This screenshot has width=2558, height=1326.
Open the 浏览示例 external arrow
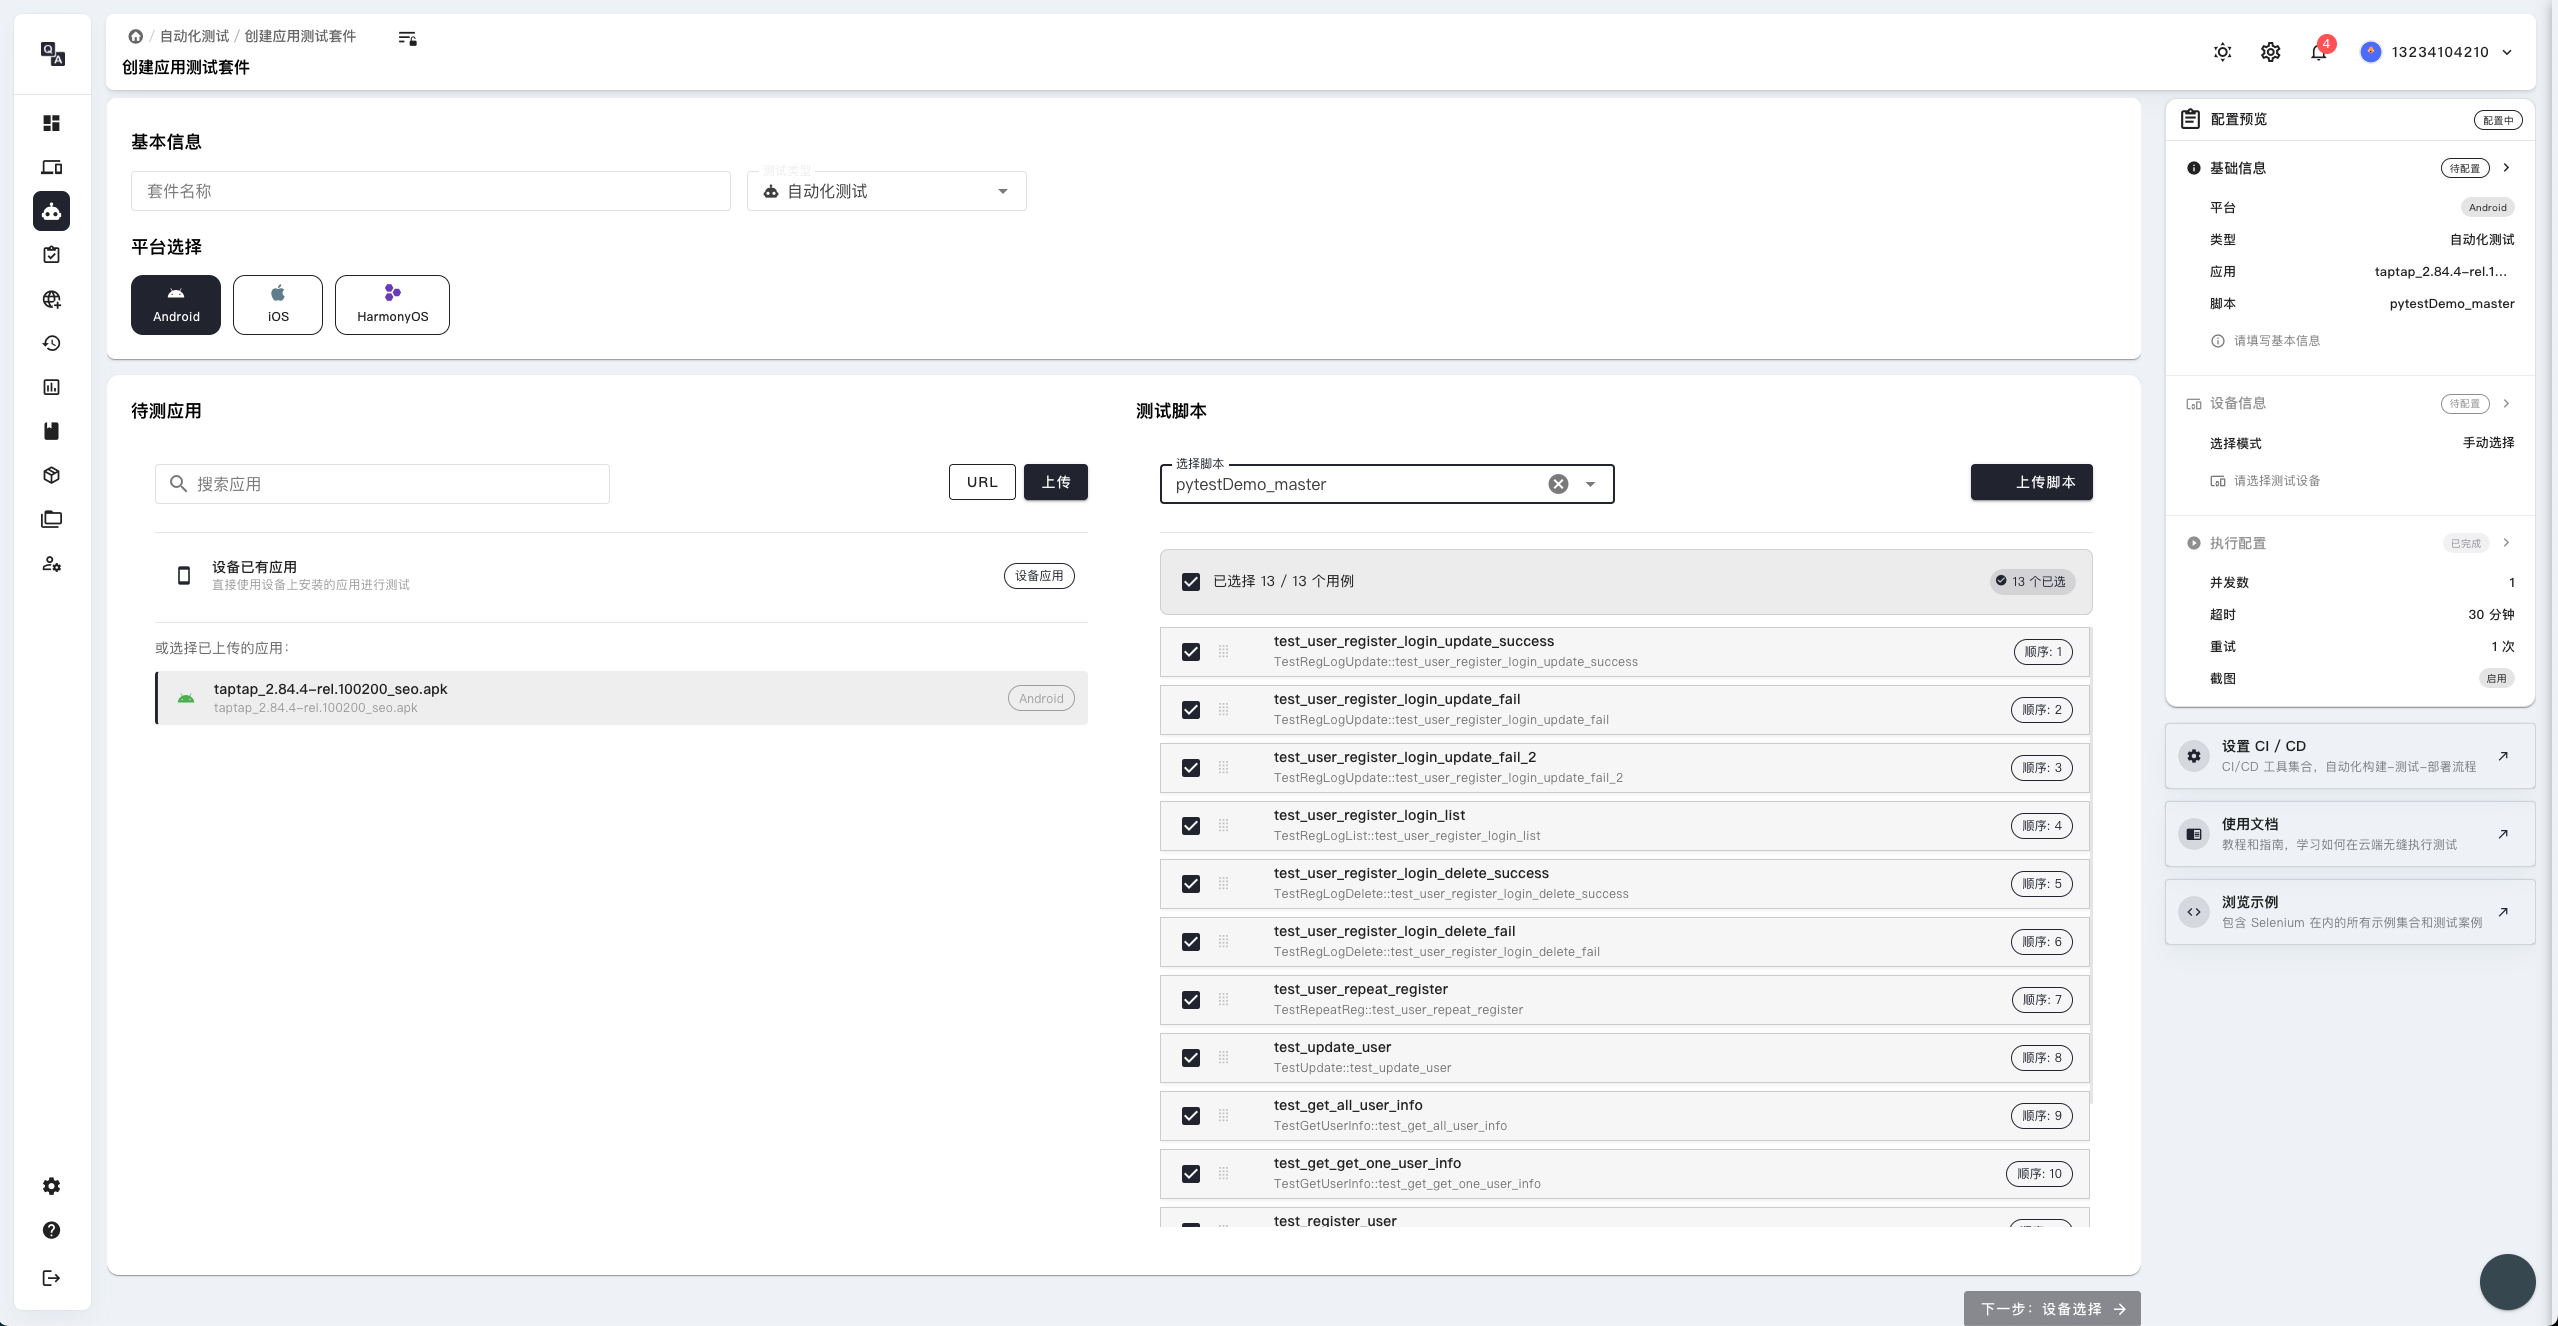point(2503,912)
